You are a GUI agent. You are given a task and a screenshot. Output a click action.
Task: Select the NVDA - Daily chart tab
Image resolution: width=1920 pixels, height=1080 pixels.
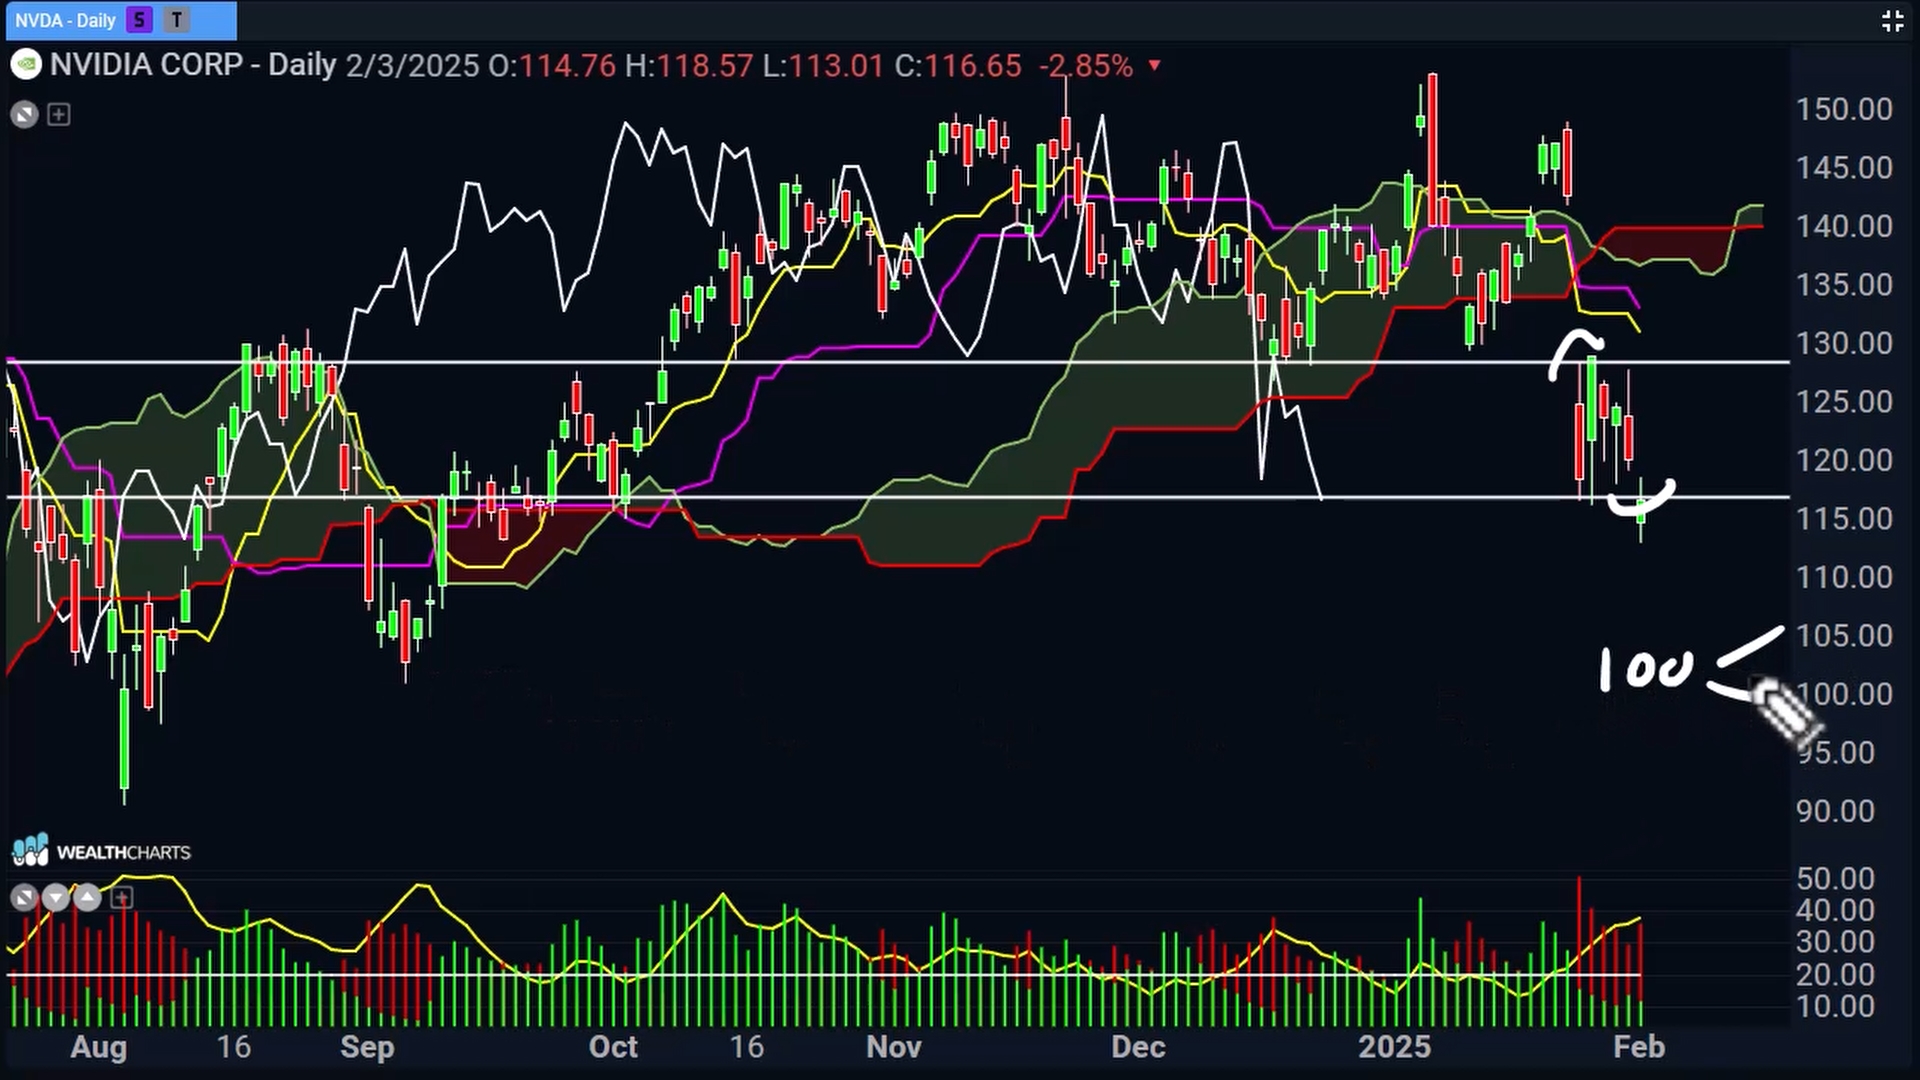(x=121, y=20)
